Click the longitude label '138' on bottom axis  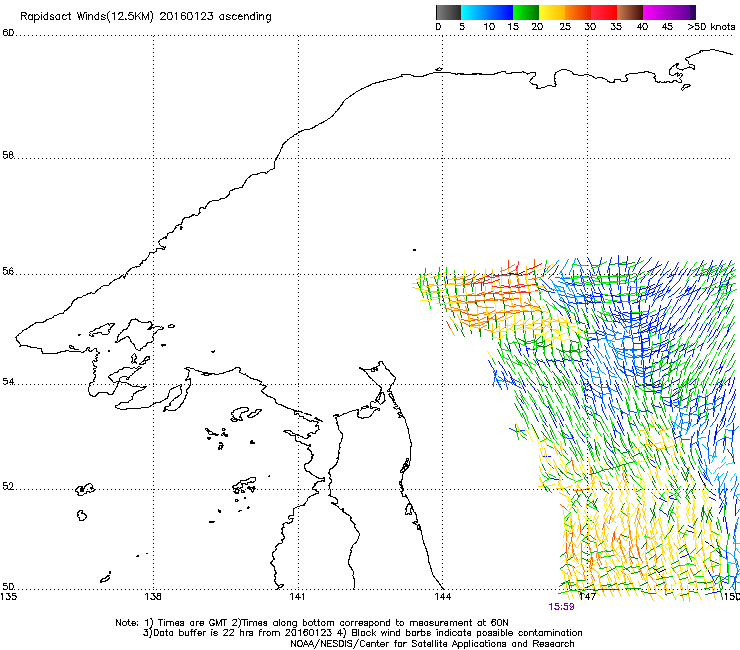coord(153,596)
